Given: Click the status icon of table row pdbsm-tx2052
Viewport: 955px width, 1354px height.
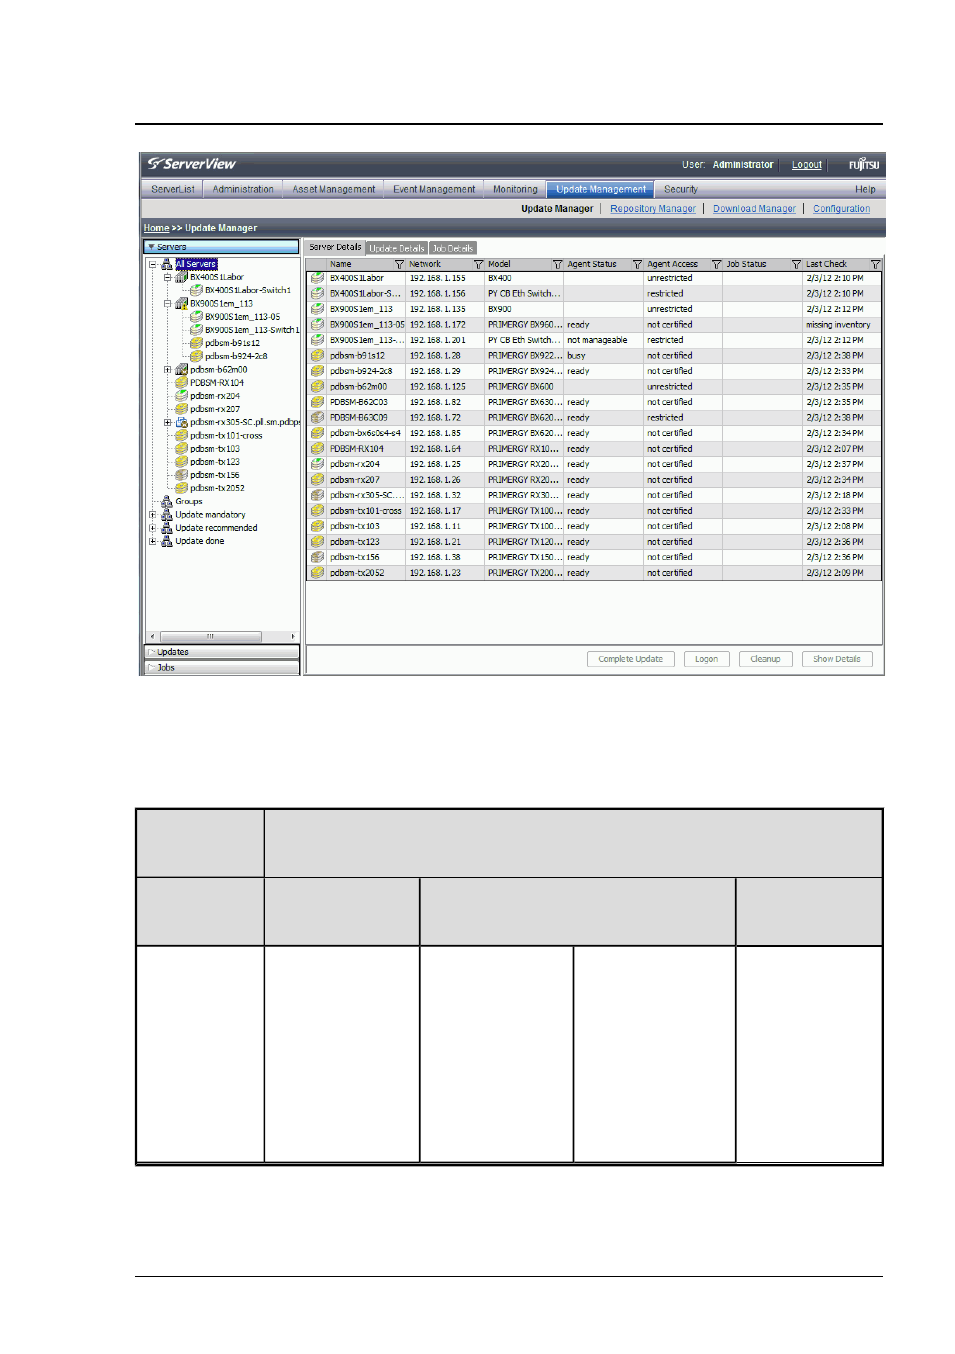Looking at the screenshot, I should (317, 573).
